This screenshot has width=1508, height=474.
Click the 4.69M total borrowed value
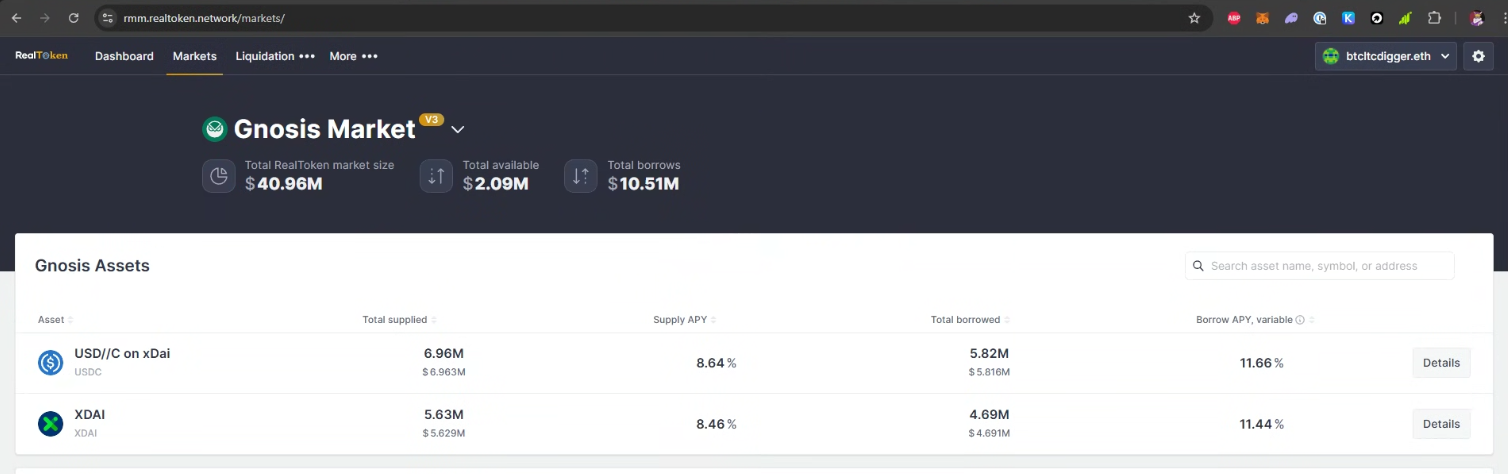coord(989,414)
